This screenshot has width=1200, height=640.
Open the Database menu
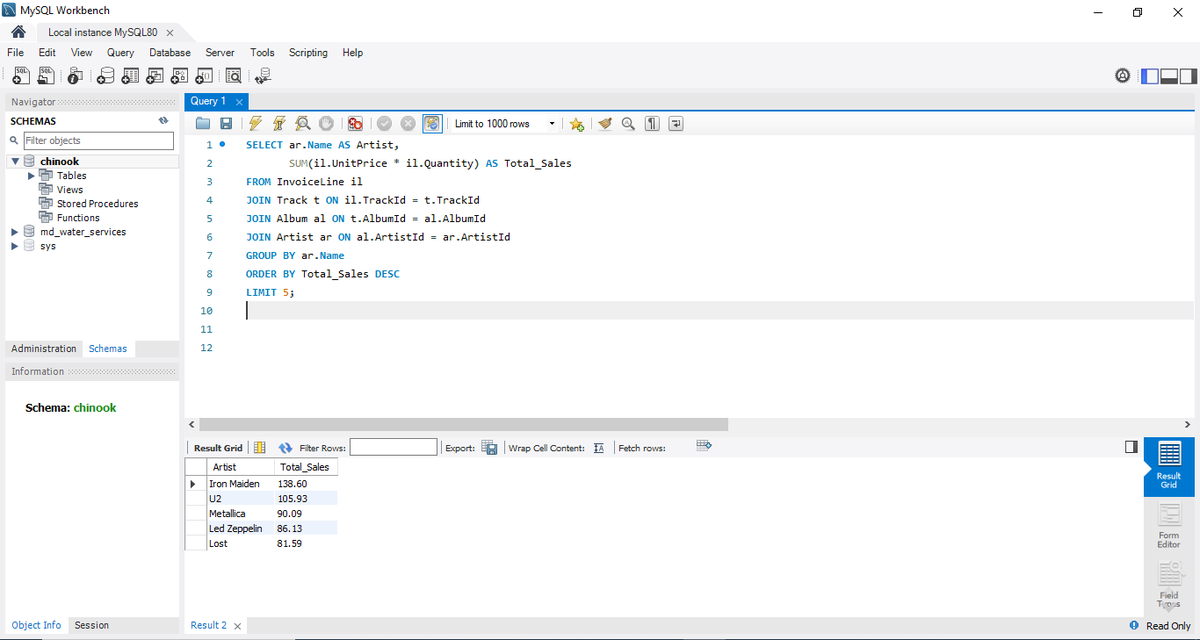pos(170,52)
